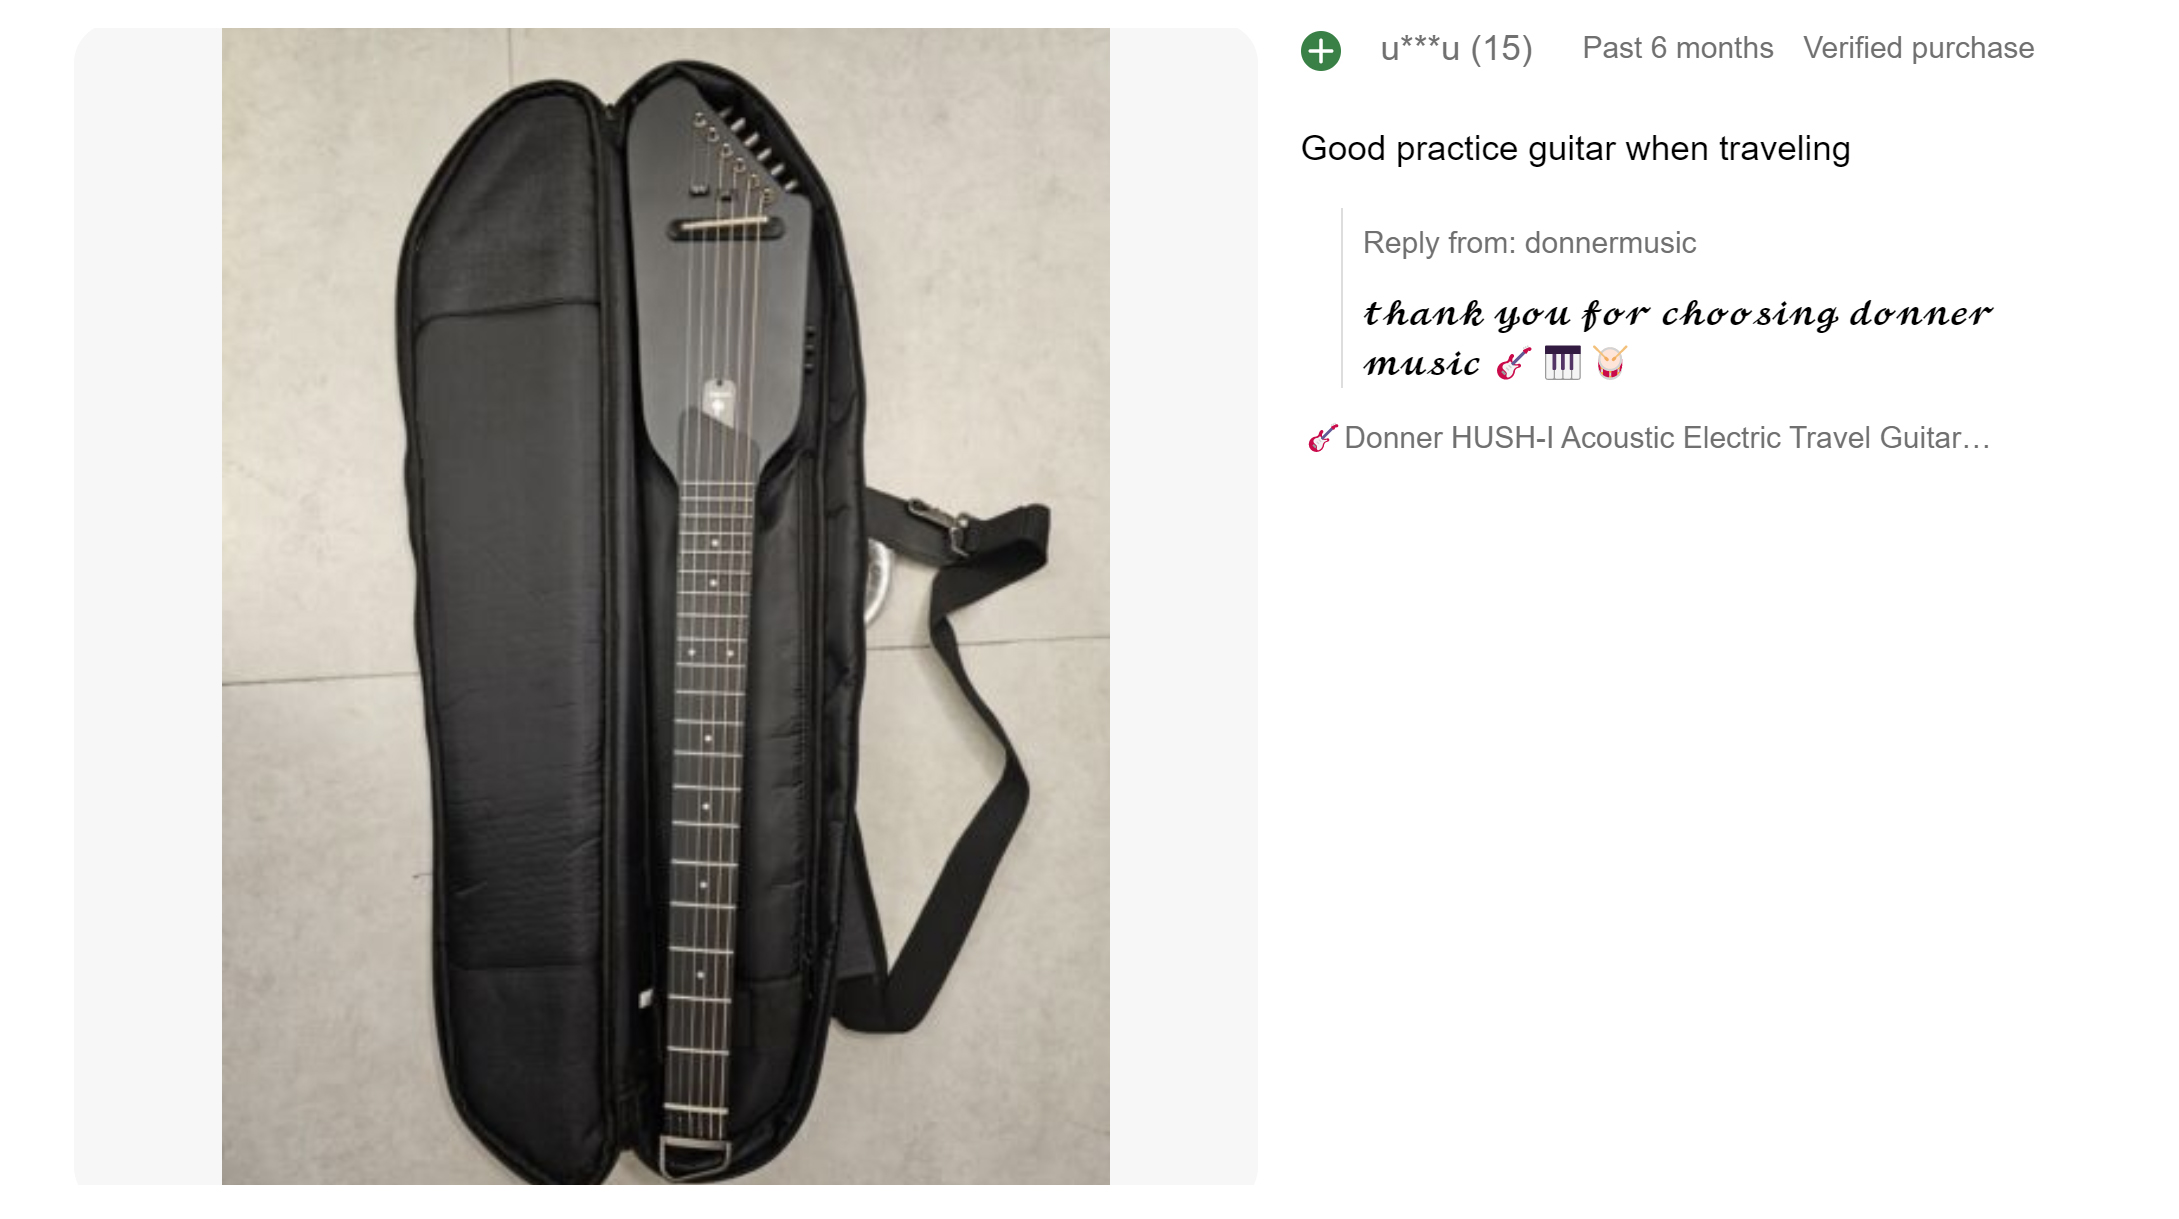Open the guitar-in-gig-bag review photo

tap(665, 606)
